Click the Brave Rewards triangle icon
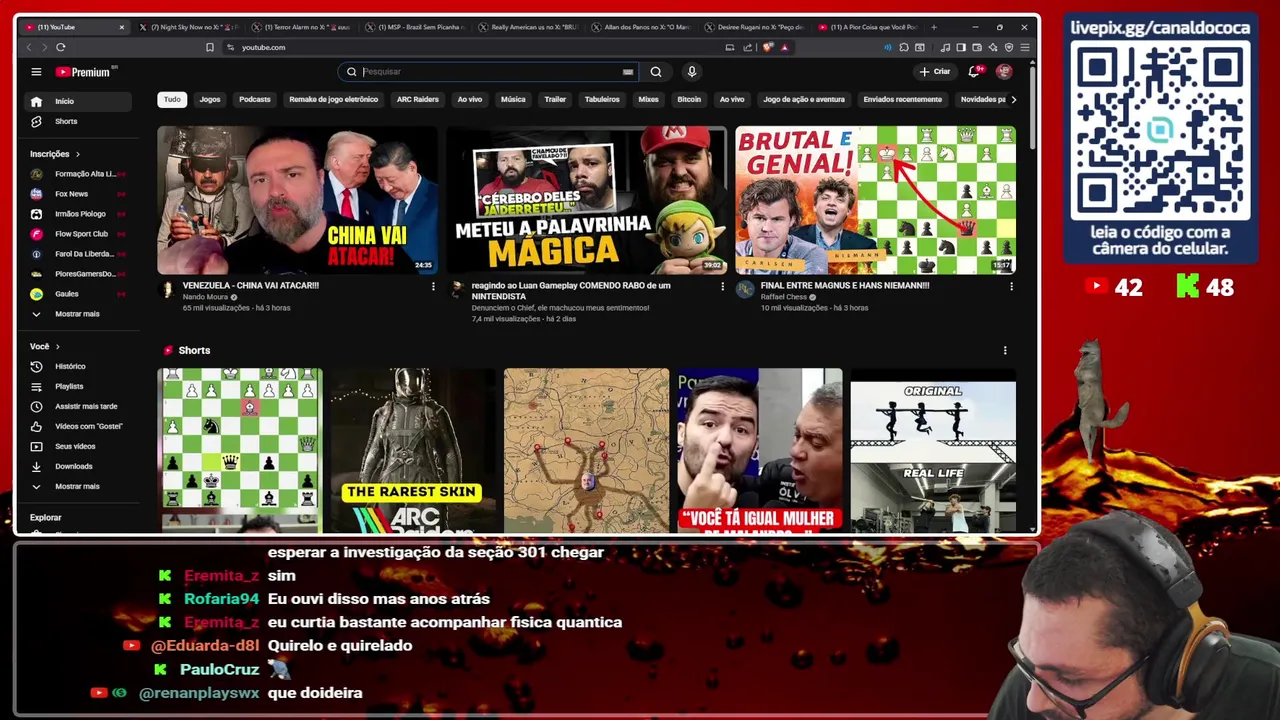Image resolution: width=1280 pixels, height=720 pixels. [784, 47]
